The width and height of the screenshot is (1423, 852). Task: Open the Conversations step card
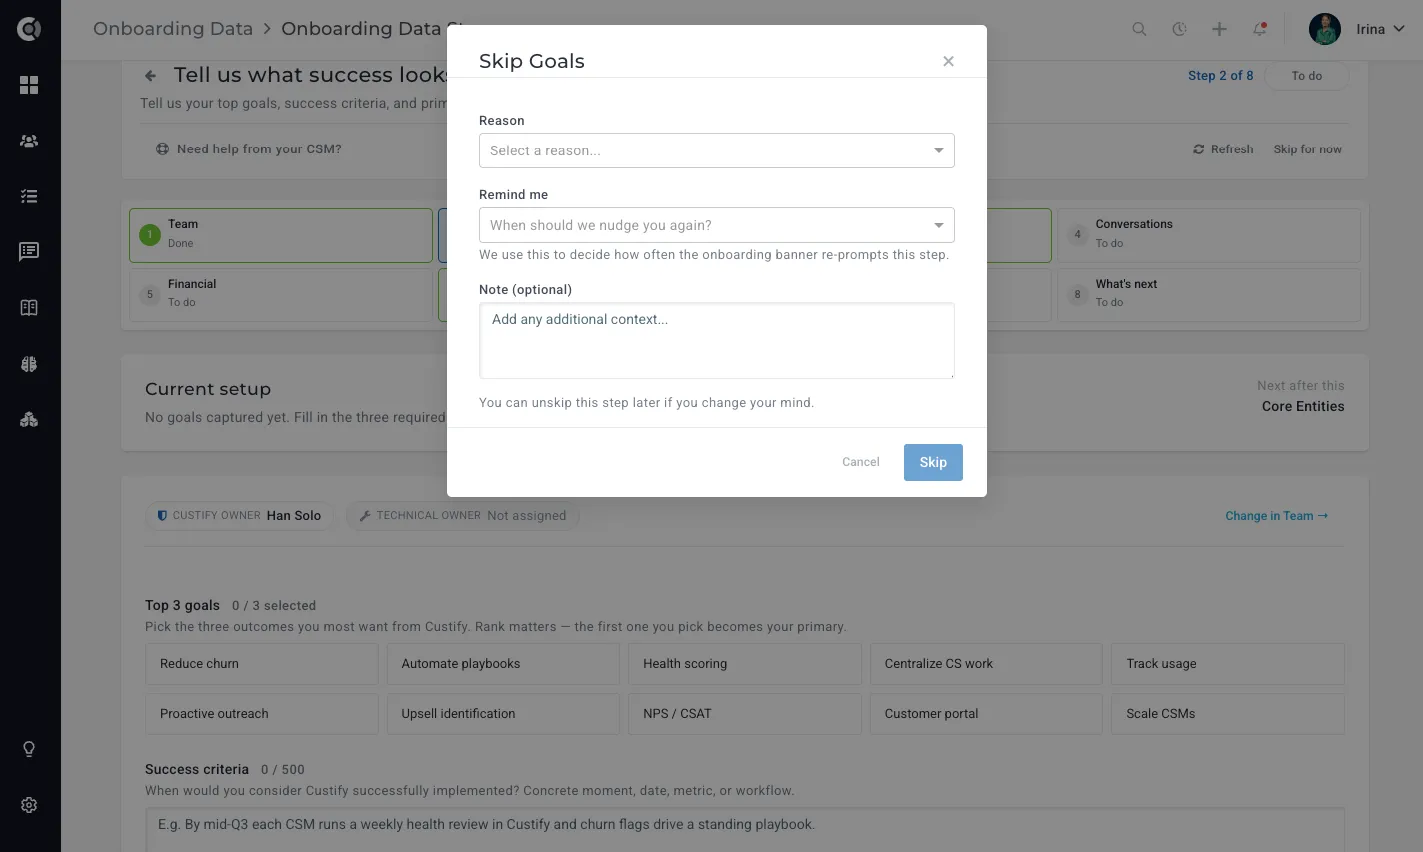1209,235
